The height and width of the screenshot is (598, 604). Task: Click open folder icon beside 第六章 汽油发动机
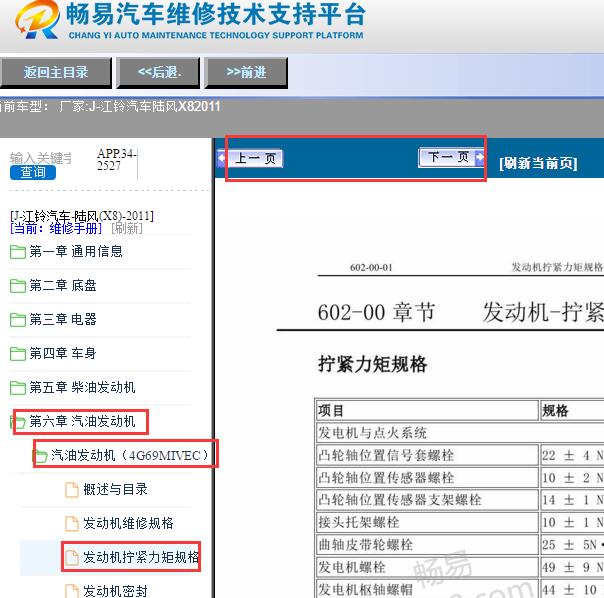pos(18,422)
